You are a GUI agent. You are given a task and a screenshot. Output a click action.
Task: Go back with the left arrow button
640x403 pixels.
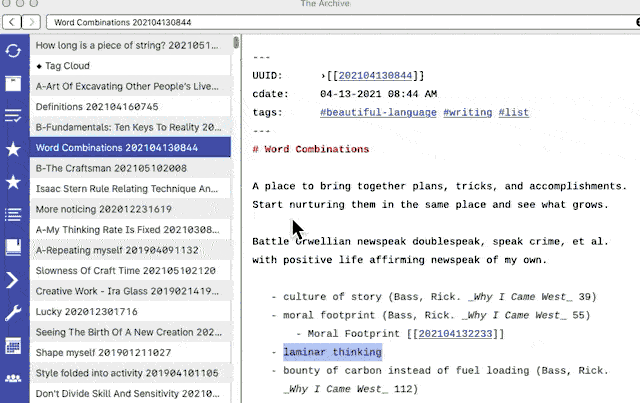click(x=11, y=22)
